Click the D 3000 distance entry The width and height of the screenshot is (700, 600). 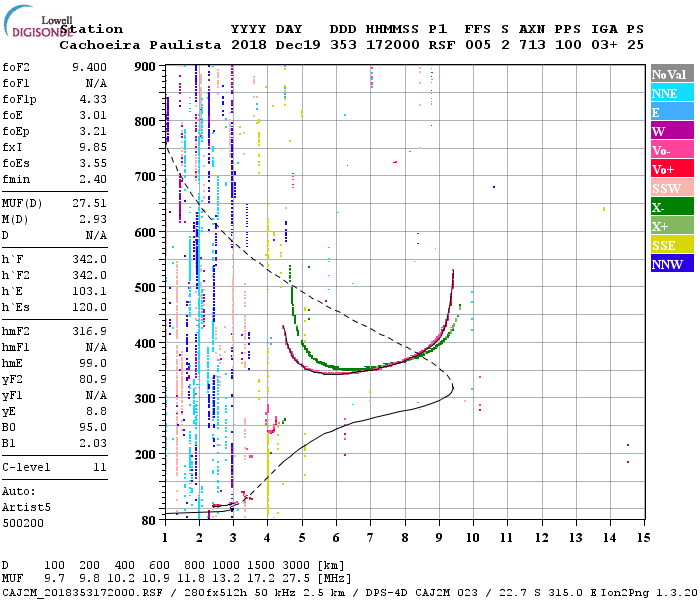296,566
